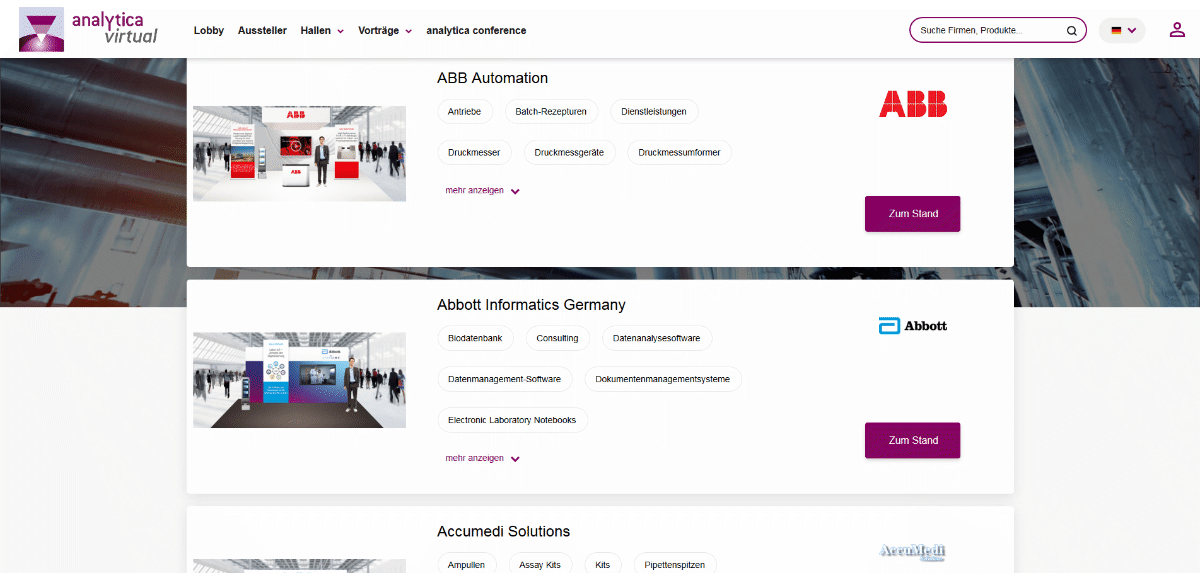Select the Druckmessgeräte tag
1200x573 pixels.
point(570,153)
